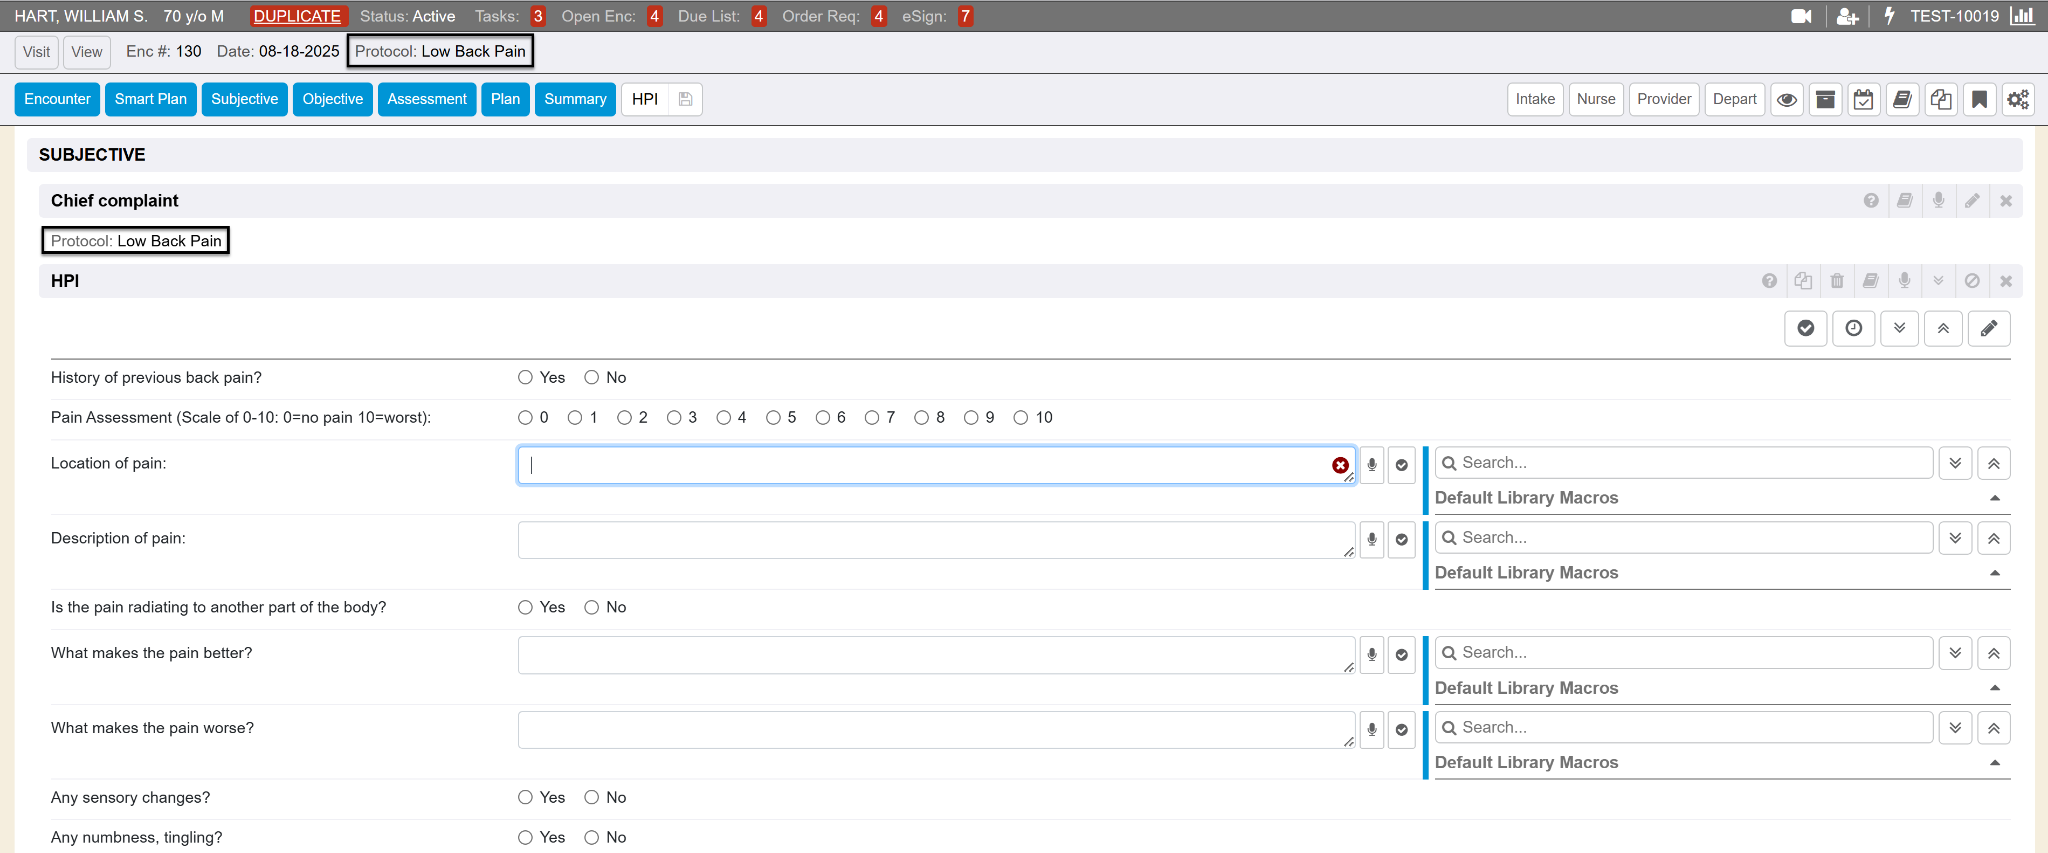Collapse macros with double-up chevron for Description
This screenshot has height=853, width=2048.
pyautogui.click(x=1993, y=538)
